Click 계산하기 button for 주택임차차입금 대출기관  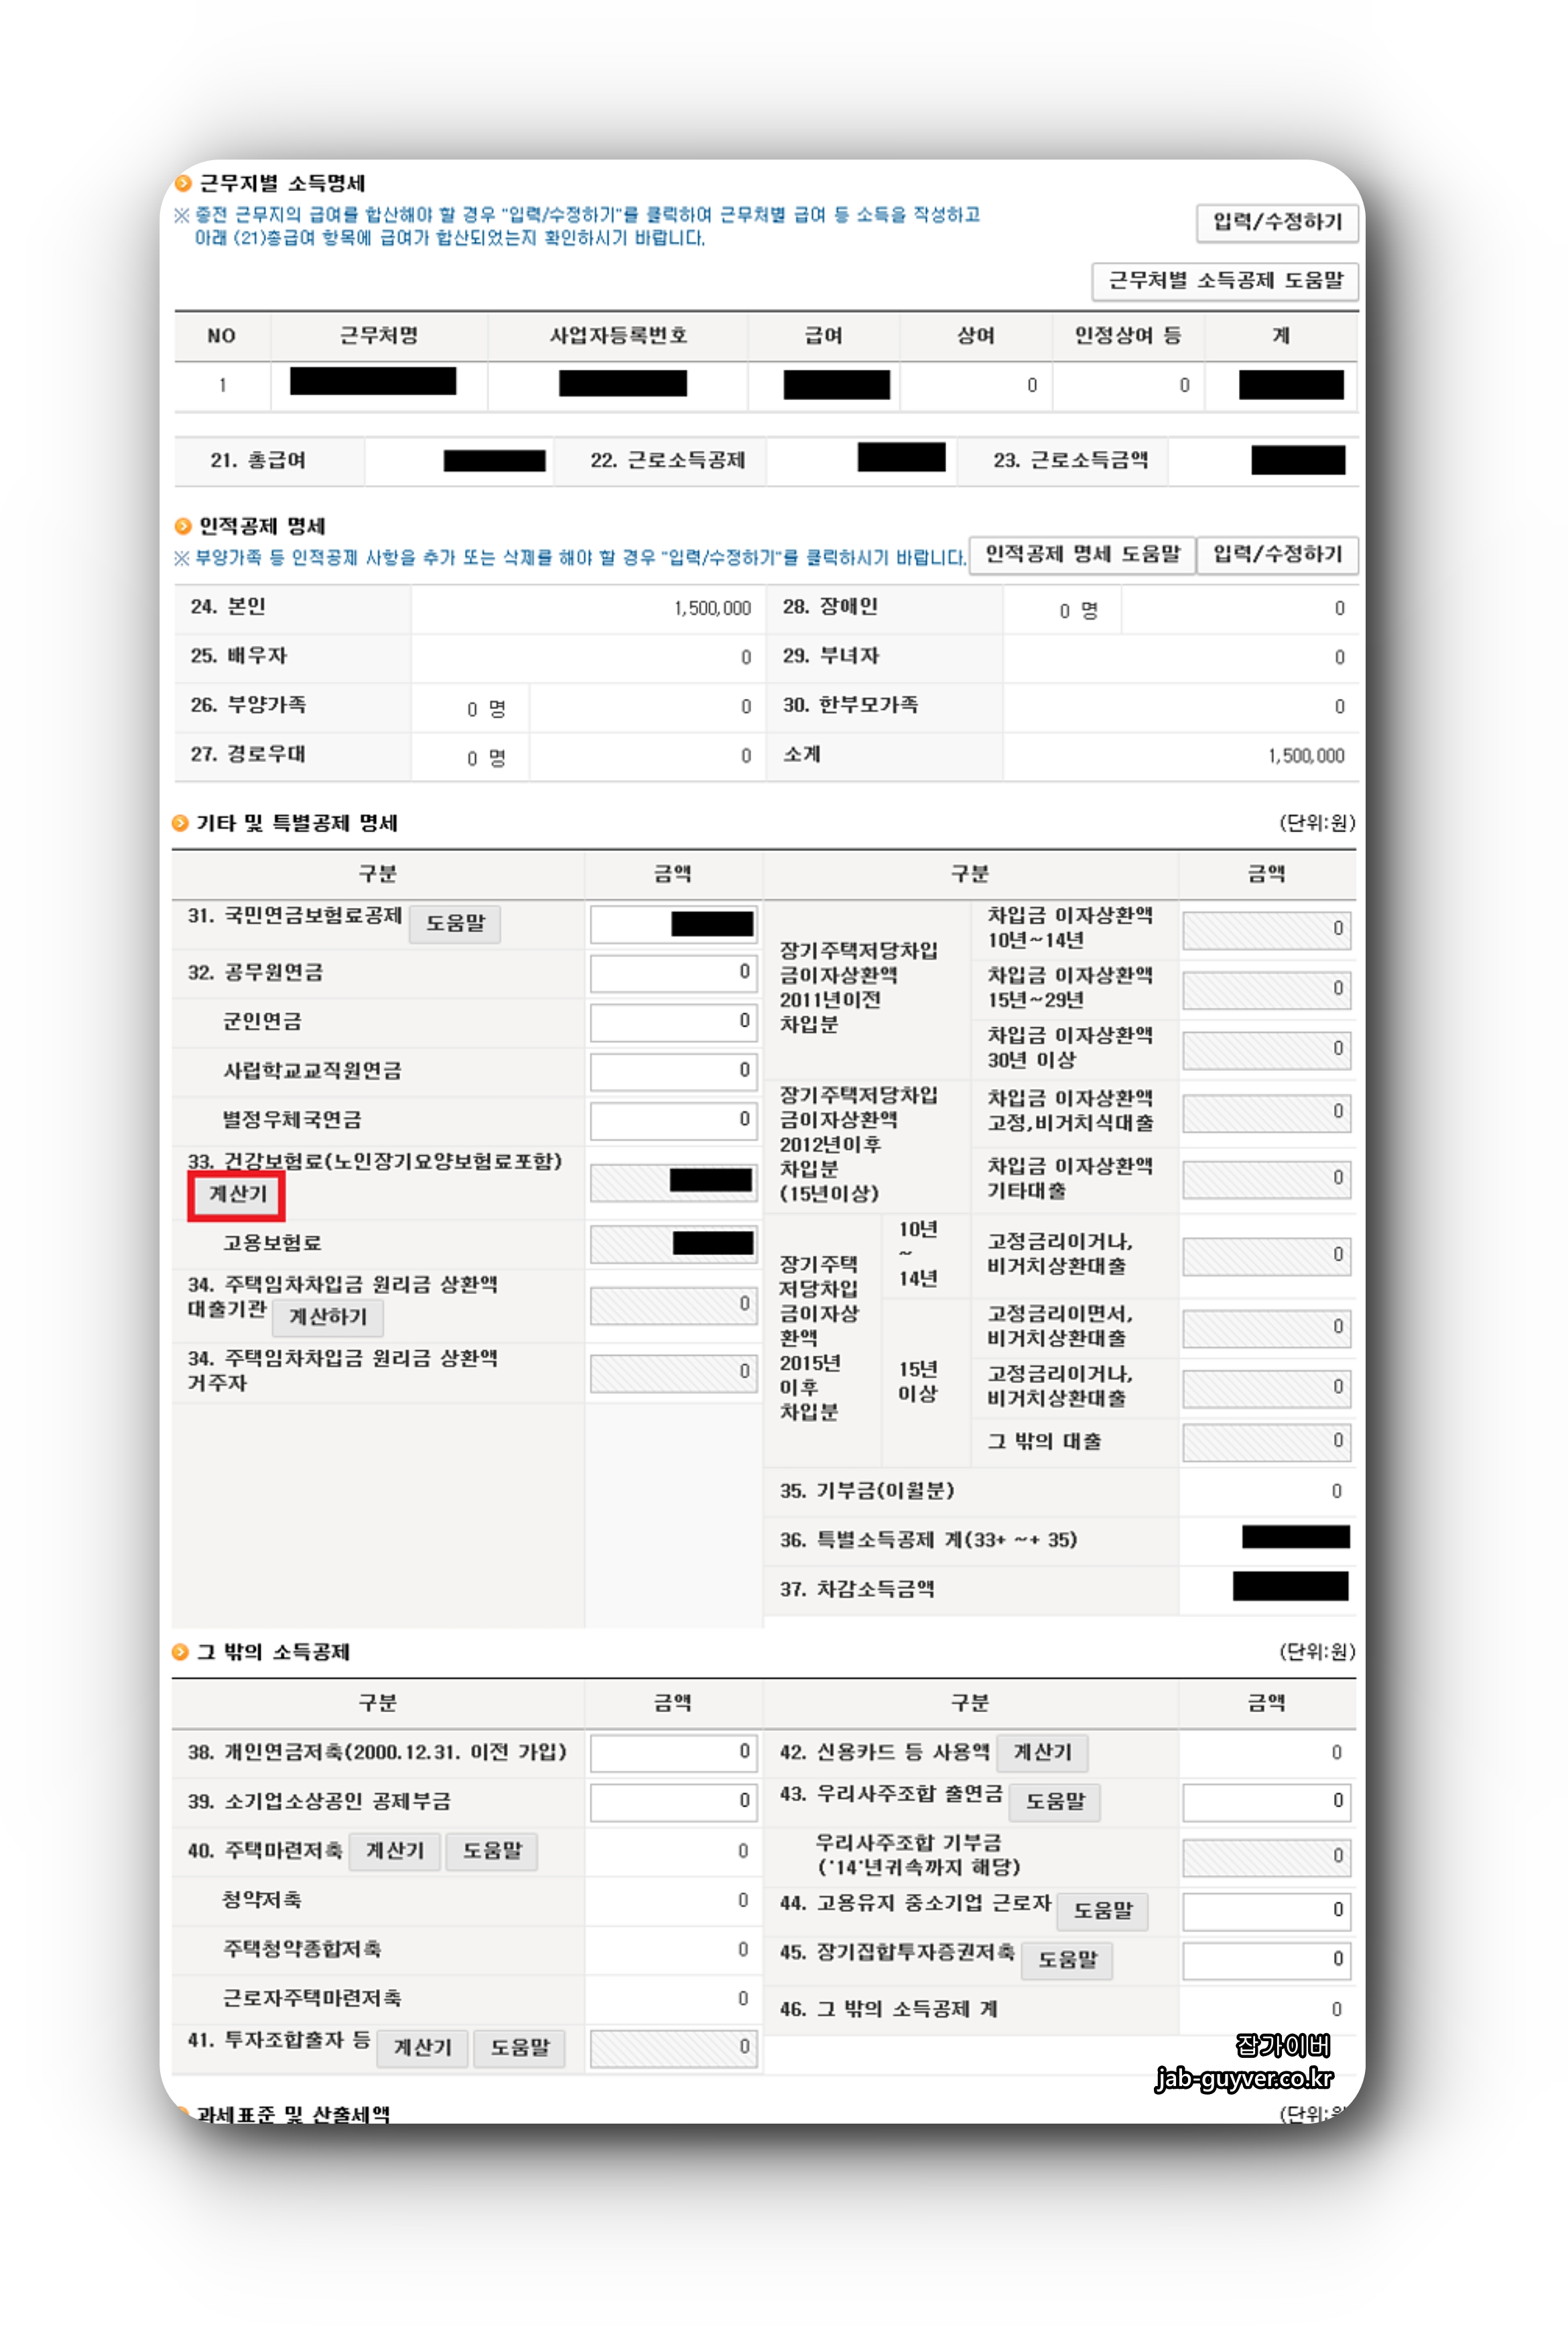(x=327, y=1317)
